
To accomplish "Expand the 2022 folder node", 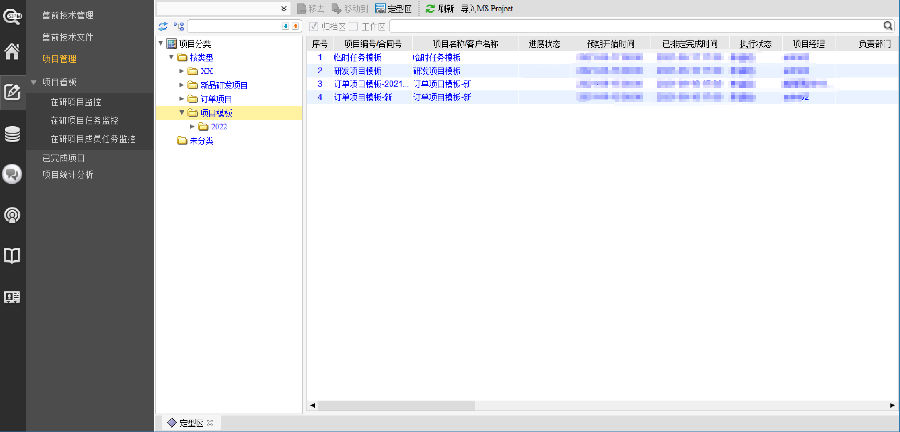I will 192,127.
